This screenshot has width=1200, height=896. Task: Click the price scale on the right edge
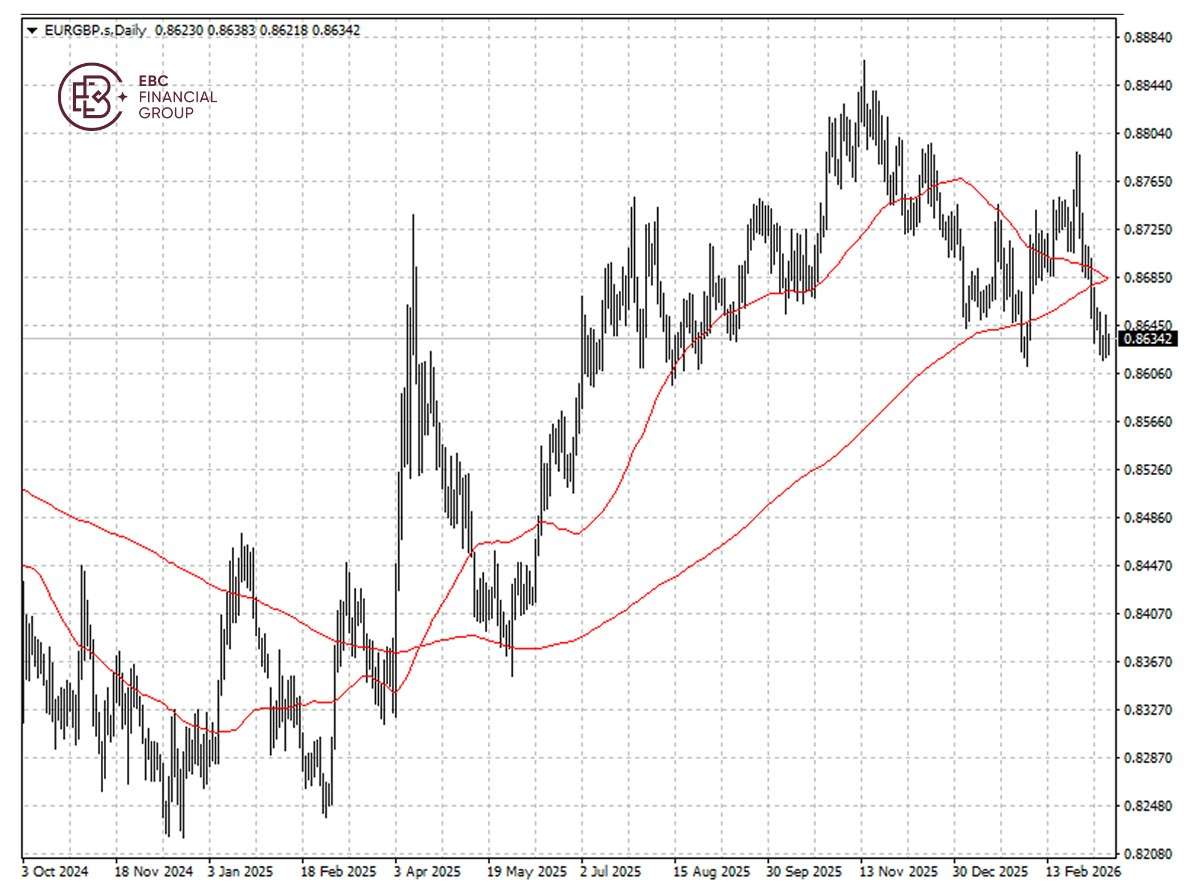tap(1147, 450)
